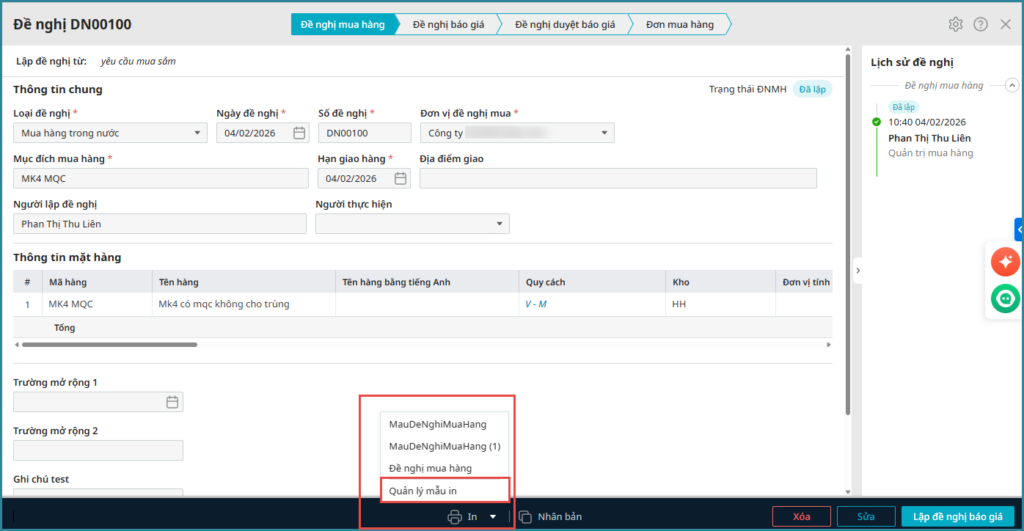Screen dimensions: 1024x531
Task: Open Đơn vị đề nghị mua dropdown
Action: [604, 133]
